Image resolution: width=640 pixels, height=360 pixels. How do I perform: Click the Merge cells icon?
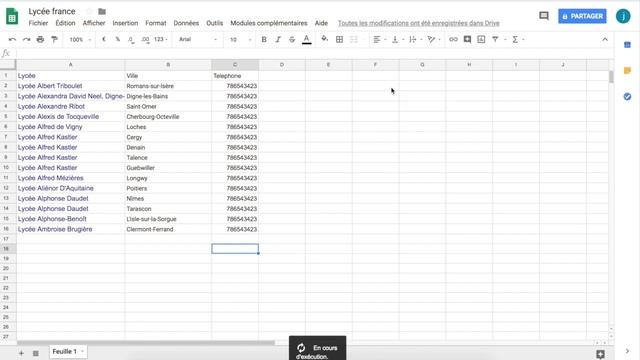[x=354, y=40]
